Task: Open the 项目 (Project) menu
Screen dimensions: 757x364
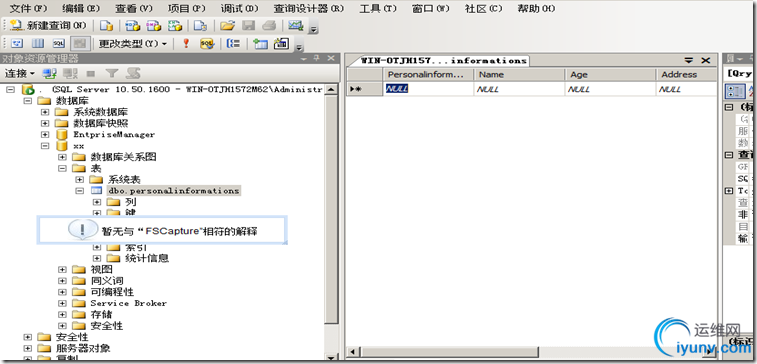Action: point(186,8)
